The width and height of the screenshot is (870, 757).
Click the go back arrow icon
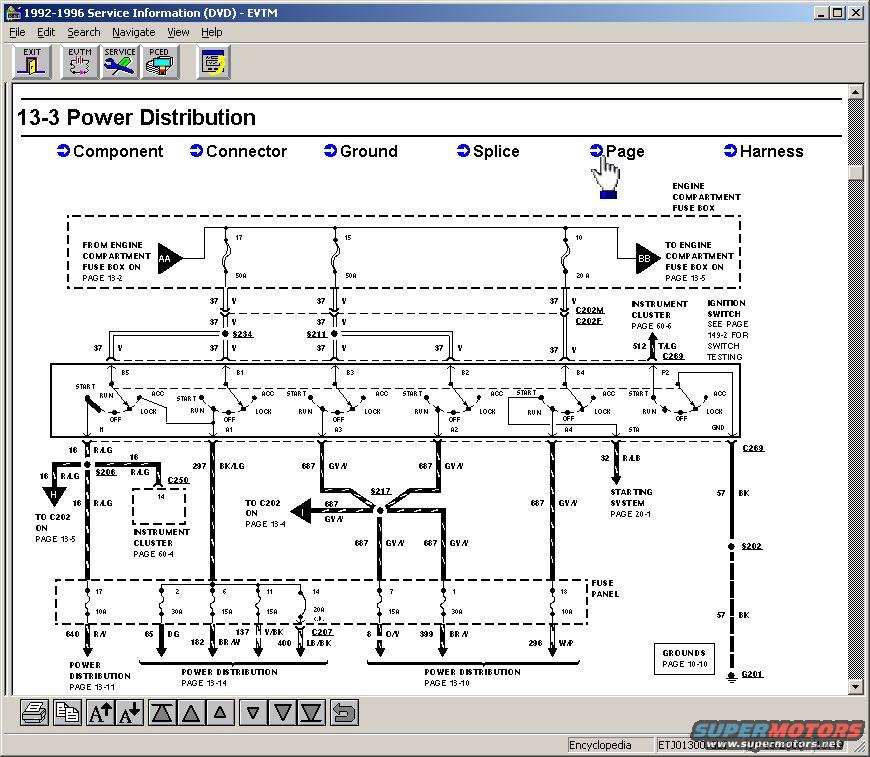tap(344, 712)
